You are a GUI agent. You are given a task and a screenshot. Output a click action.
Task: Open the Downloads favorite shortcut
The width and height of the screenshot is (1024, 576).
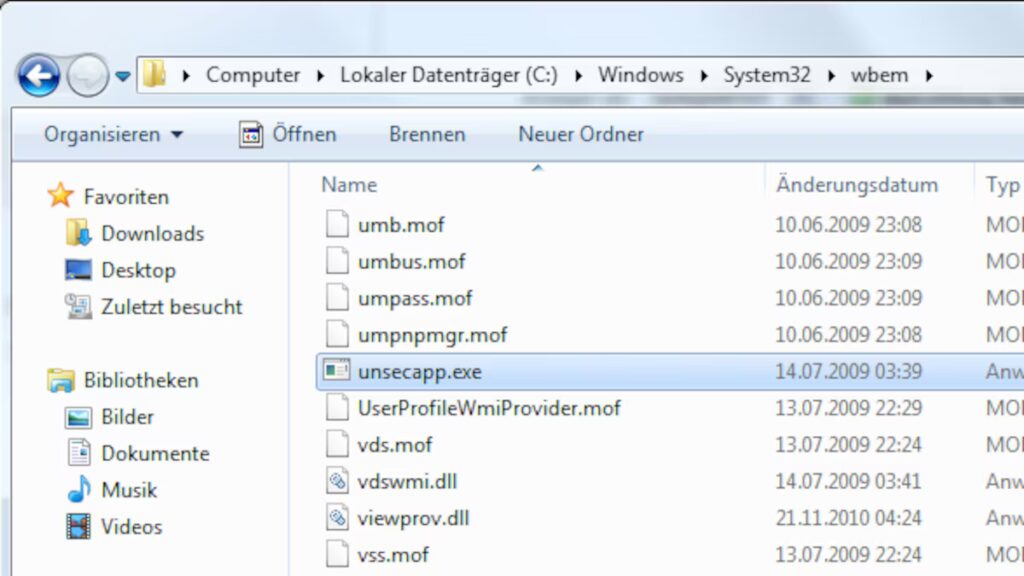click(x=150, y=233)
